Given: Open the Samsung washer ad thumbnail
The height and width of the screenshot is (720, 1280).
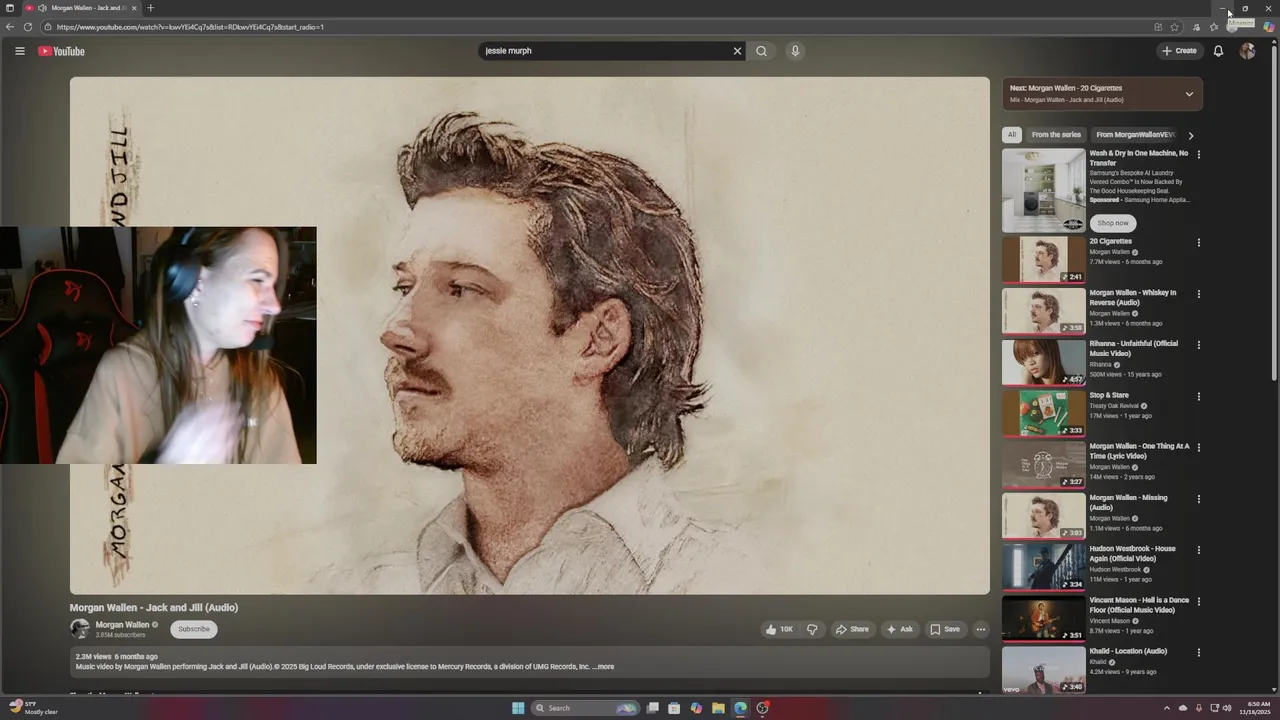Looking at the screenshot, I should [x=1044, y=190].
